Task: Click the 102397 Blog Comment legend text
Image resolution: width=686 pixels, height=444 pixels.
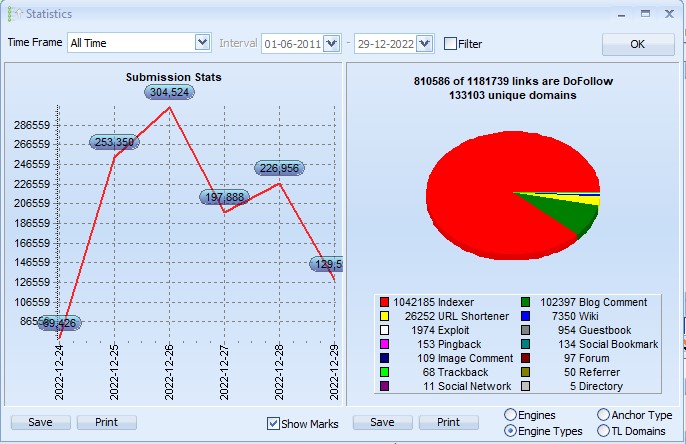Action: 593,302
